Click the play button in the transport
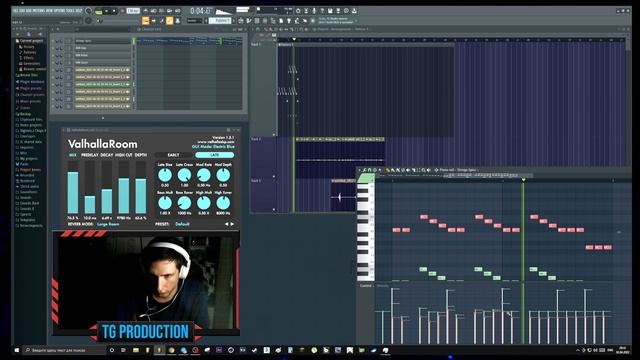The width and height of the screenshot is (640, 360). (106, 11)
